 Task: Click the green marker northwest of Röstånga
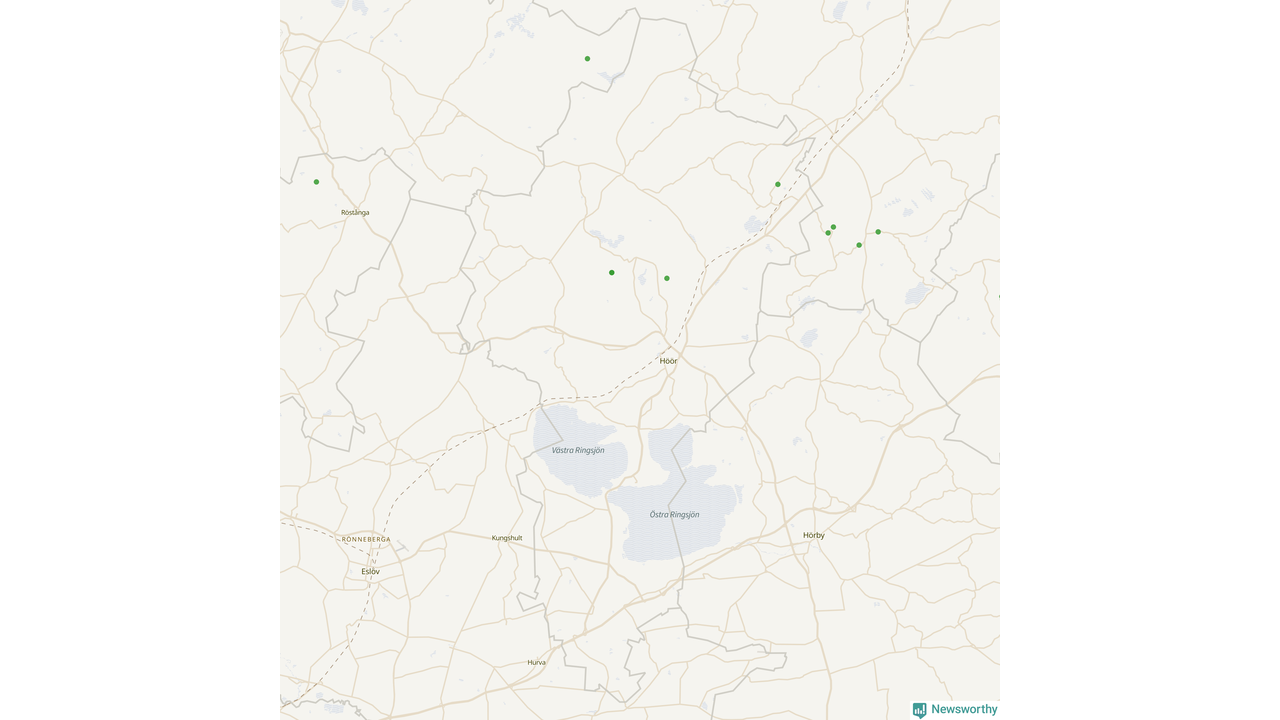point(316,182)
